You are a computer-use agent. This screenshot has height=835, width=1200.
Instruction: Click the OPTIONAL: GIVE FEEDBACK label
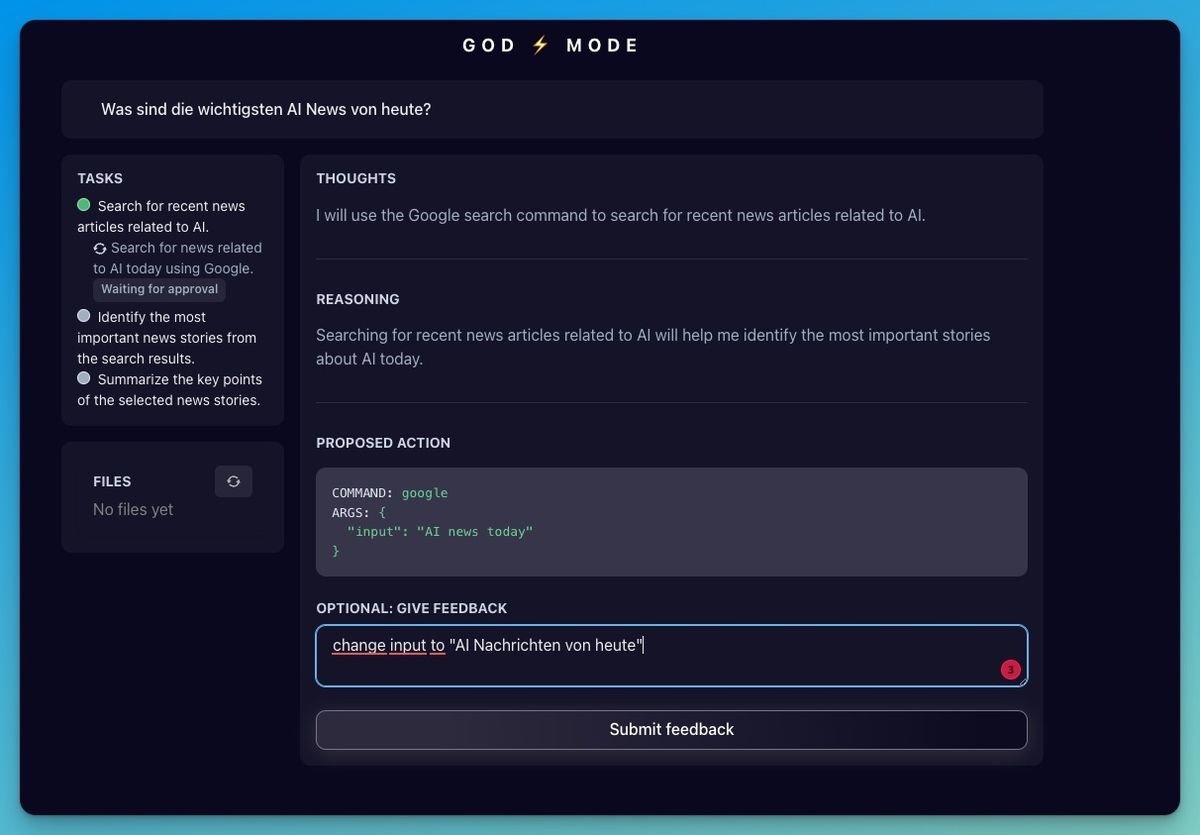(412, 608)
